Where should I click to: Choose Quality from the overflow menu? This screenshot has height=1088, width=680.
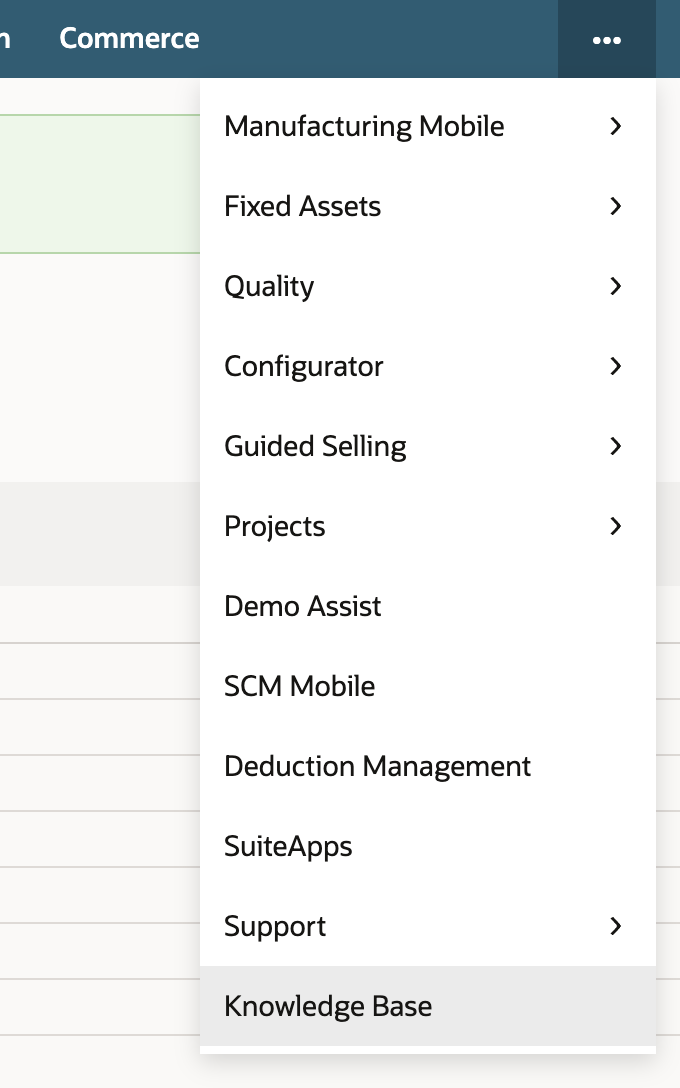(x=427, y=286)
